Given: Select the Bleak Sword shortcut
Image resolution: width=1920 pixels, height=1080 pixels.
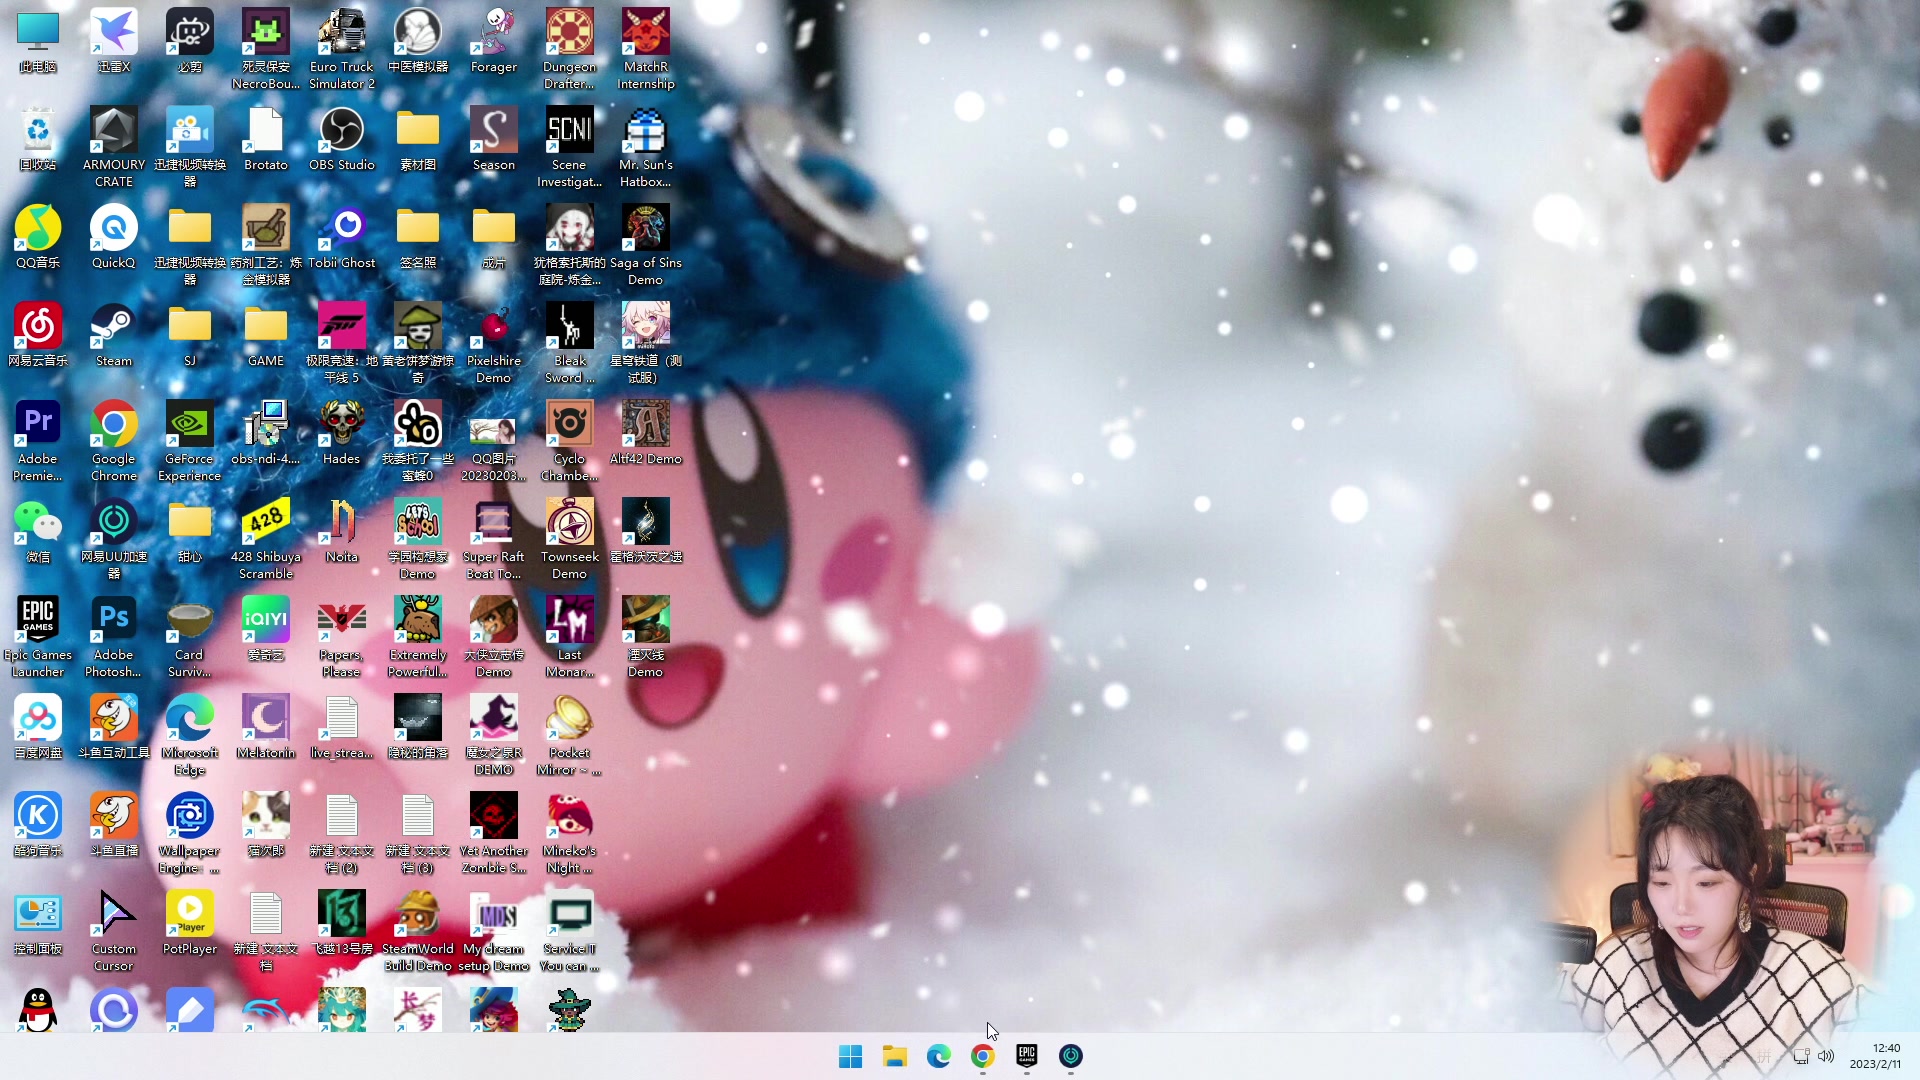Looking at the screenshot, I should coord(570,344).
